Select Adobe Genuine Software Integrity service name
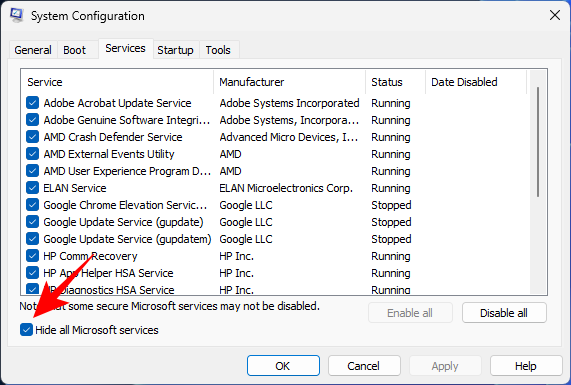Viewport: 571px width, 385px height. click(127, 120)
